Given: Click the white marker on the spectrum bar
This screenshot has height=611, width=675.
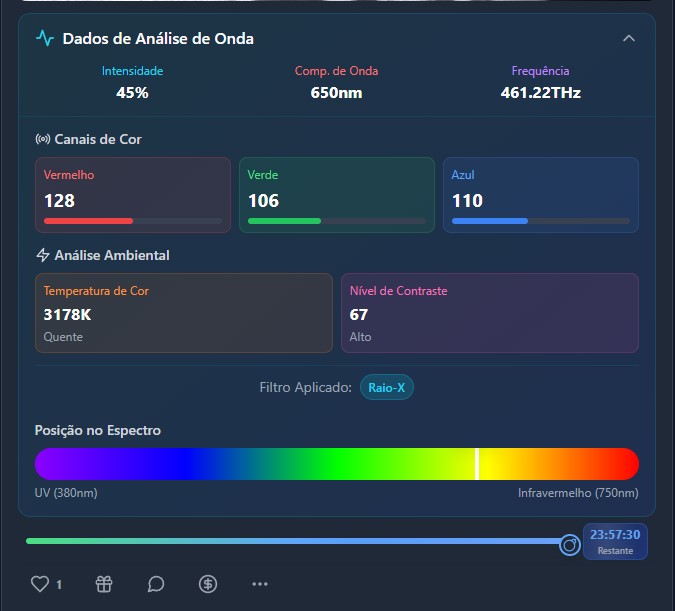Looking at the screenshot, I should [x=477, y=464].
